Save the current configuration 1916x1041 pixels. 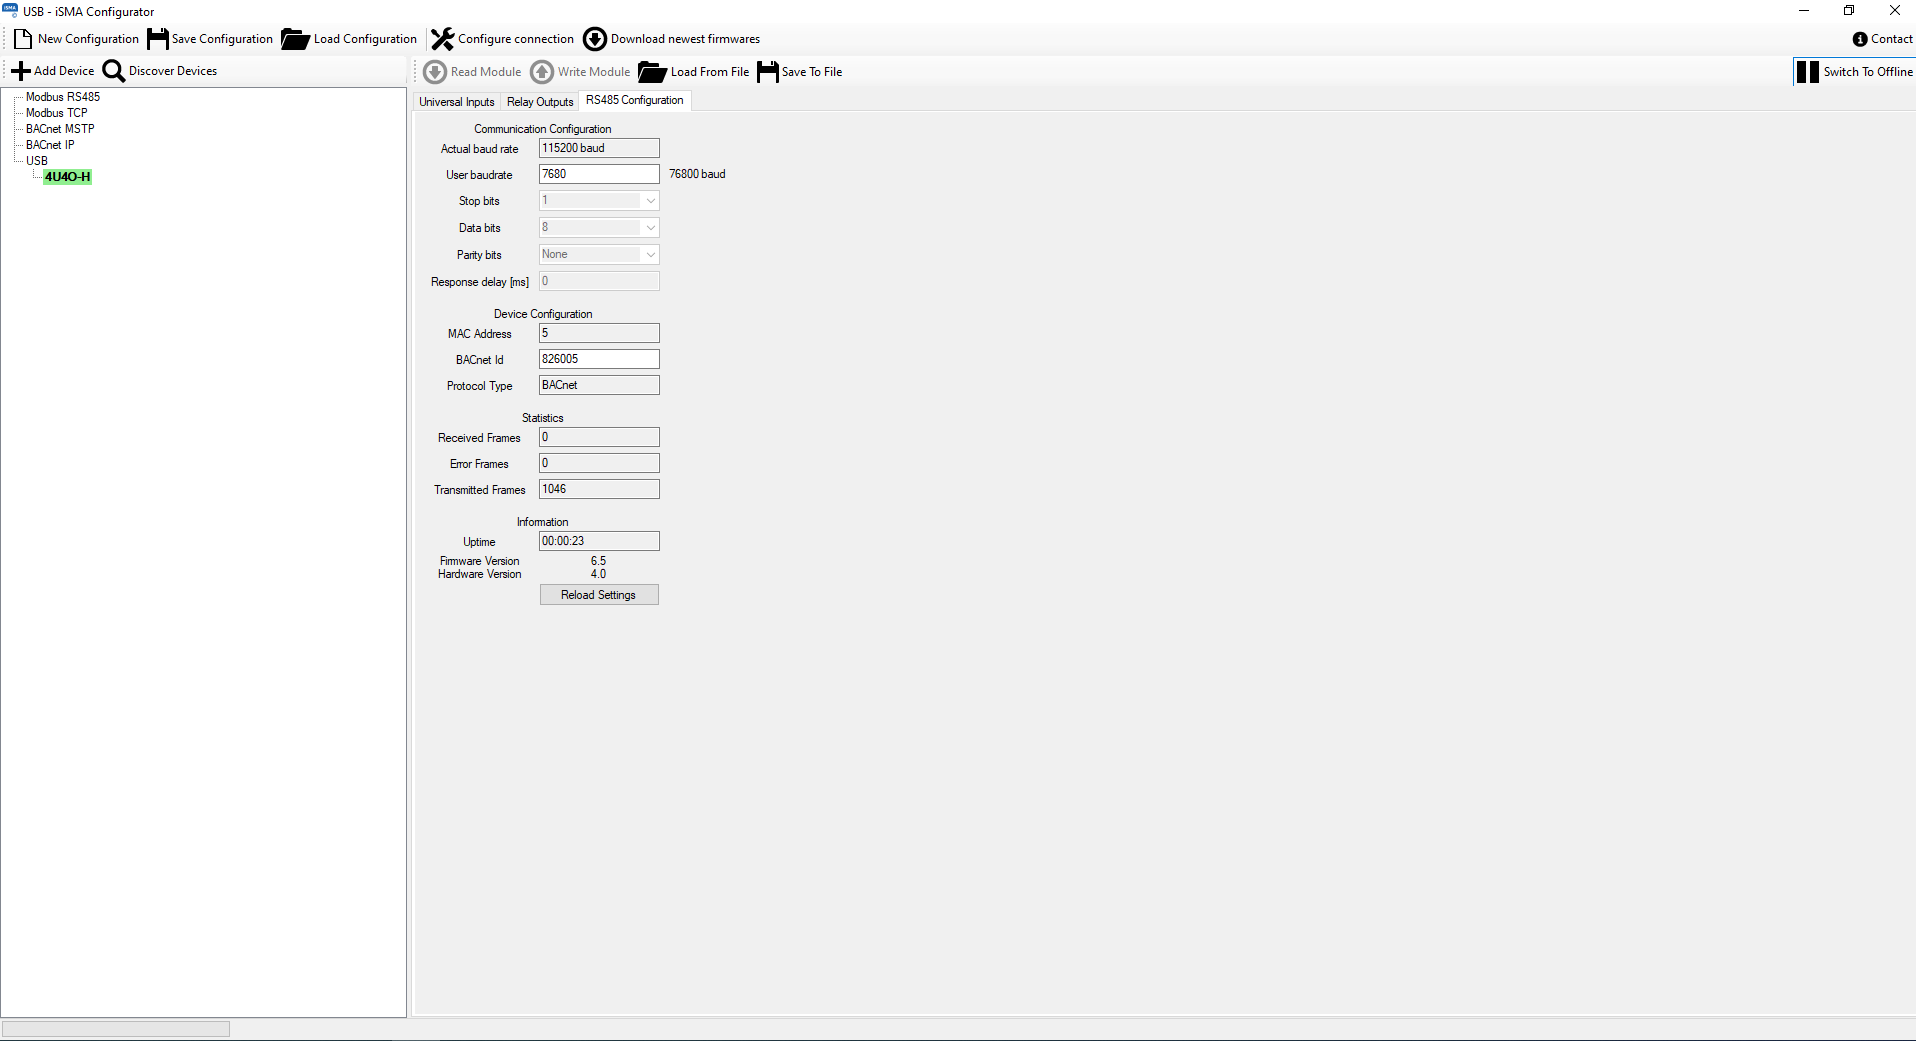tap(209, 38)
